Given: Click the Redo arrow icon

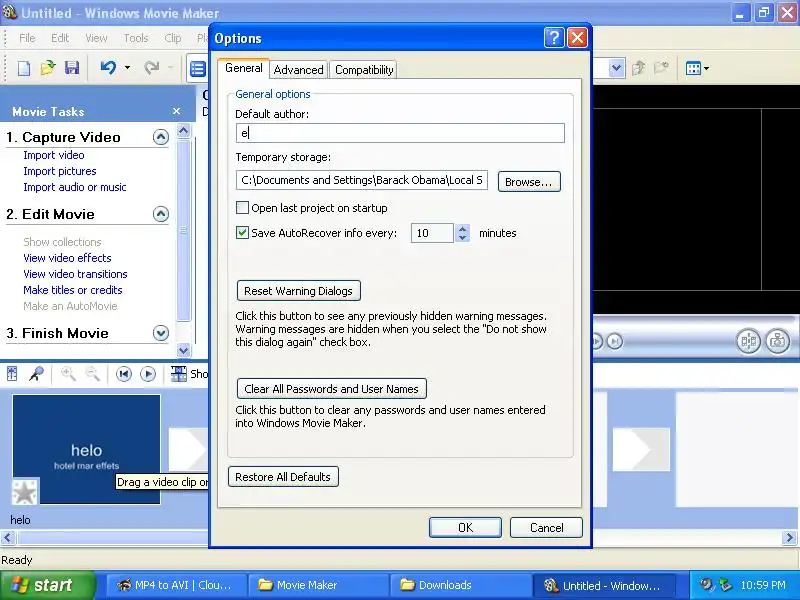Looking at the screenshot, I should click(152, 67).
